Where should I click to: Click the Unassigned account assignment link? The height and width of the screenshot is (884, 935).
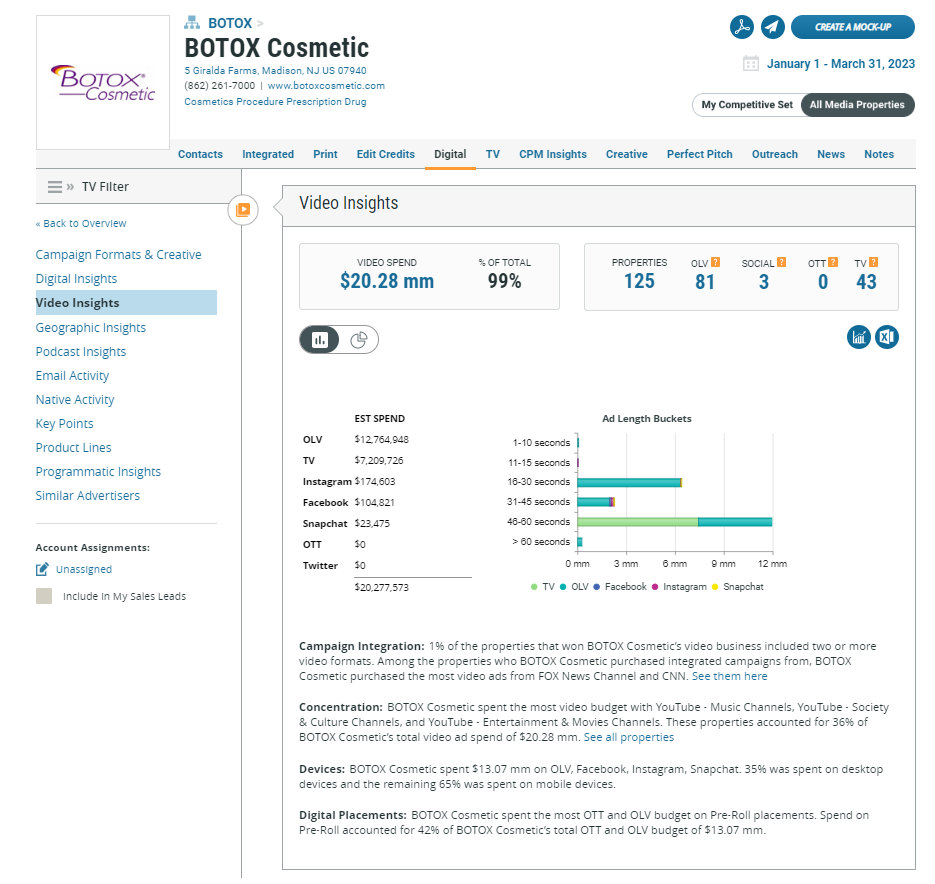click(84, 569)
